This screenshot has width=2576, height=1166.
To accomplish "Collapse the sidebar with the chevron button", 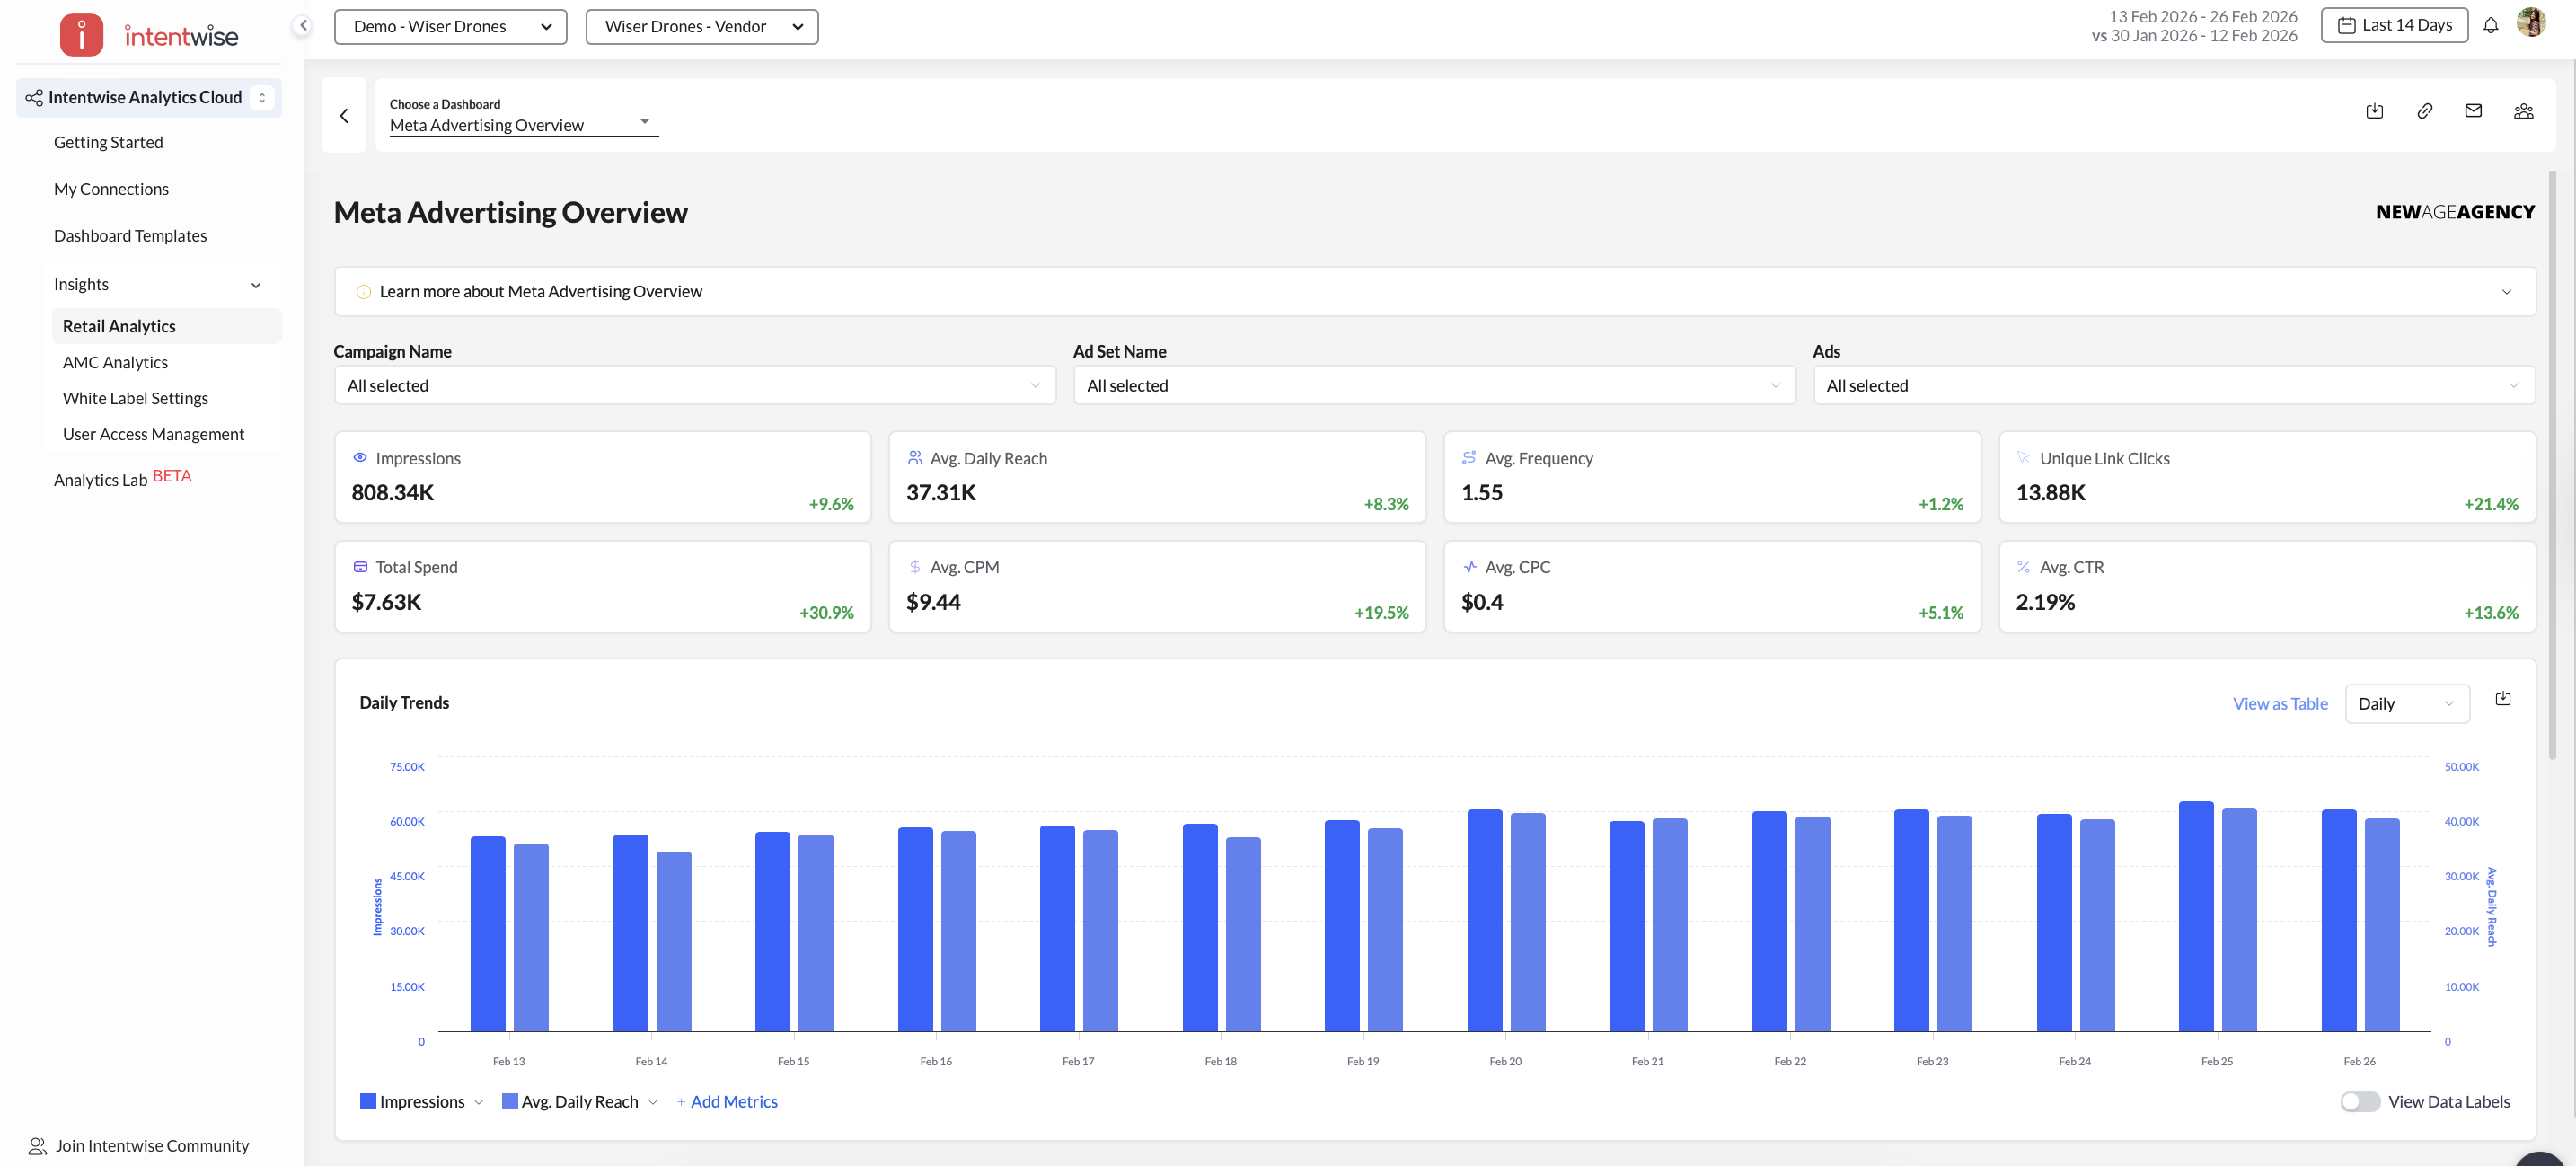I will click(x=303, y=26).
